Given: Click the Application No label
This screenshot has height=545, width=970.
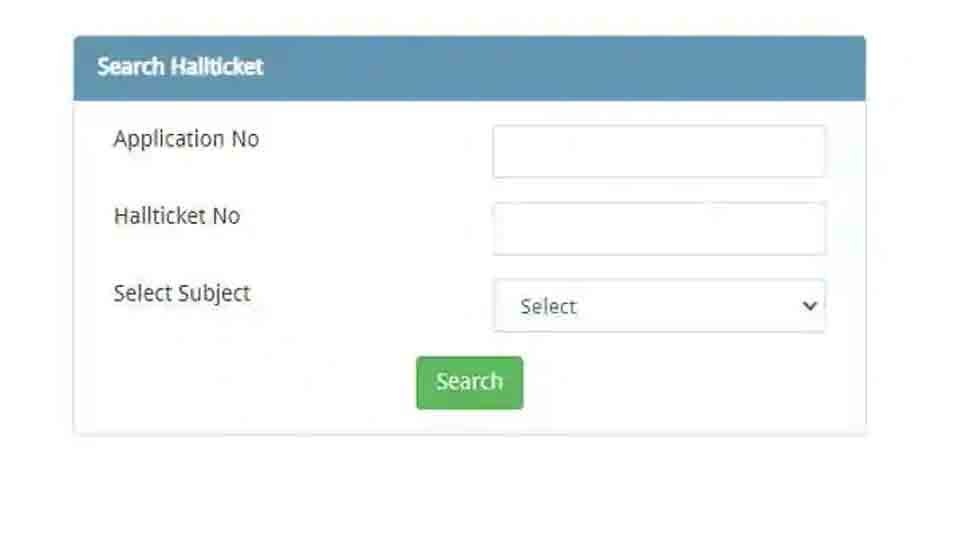Looking at the screenshot, I should click(x=186, y=139).
